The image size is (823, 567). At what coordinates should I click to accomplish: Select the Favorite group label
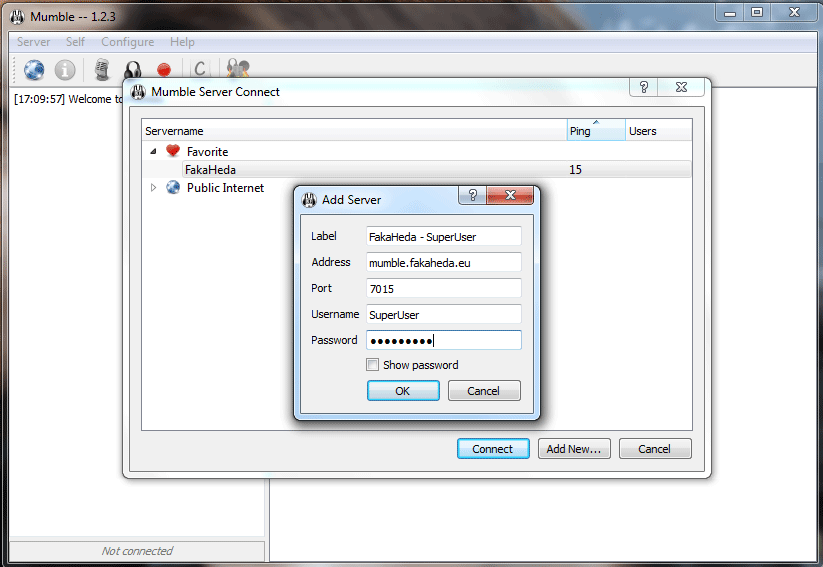[x=207, y=152]
